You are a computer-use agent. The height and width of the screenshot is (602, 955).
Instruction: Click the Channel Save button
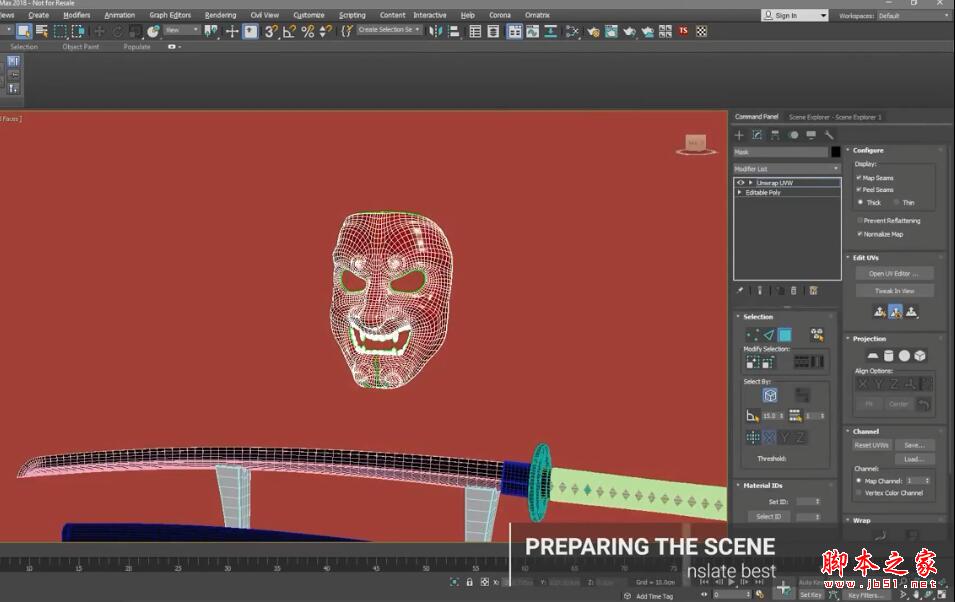914,445
